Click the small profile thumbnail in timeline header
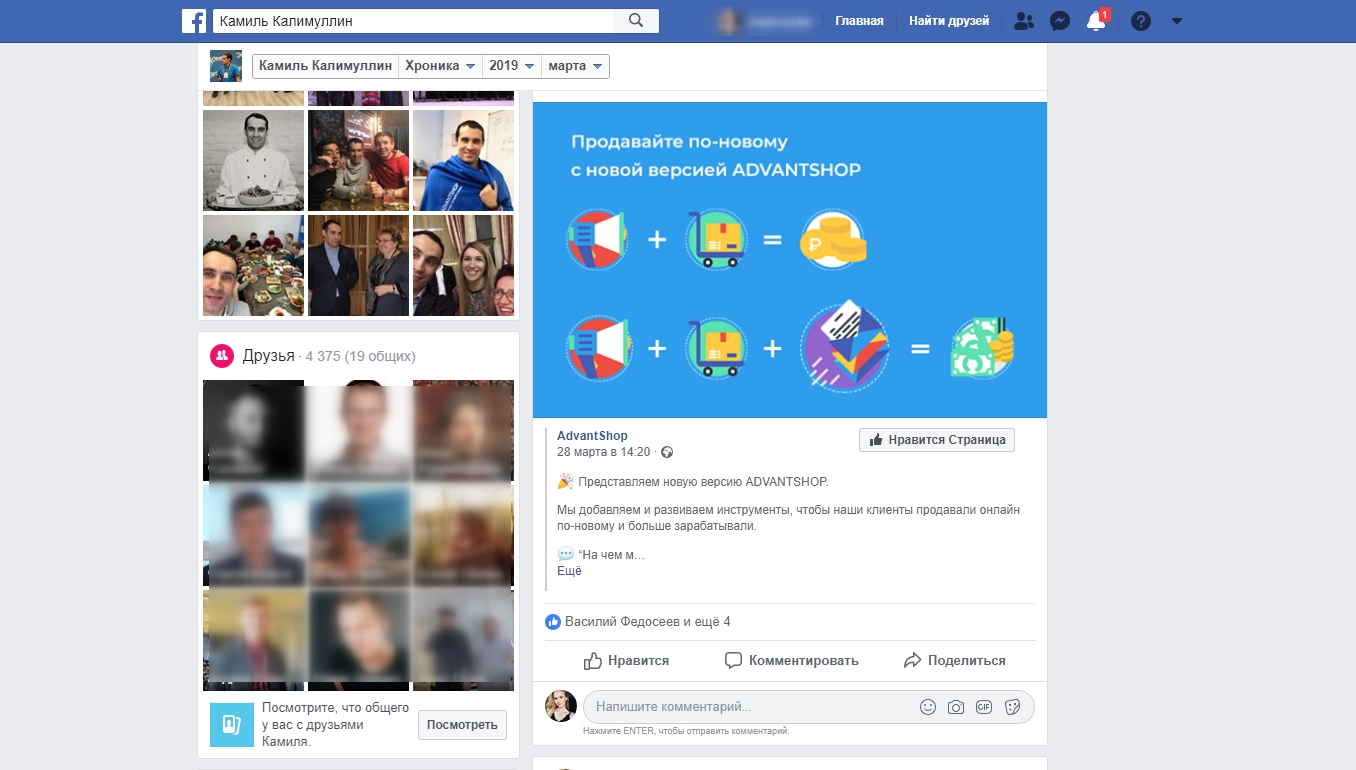 tap(225, 66)
